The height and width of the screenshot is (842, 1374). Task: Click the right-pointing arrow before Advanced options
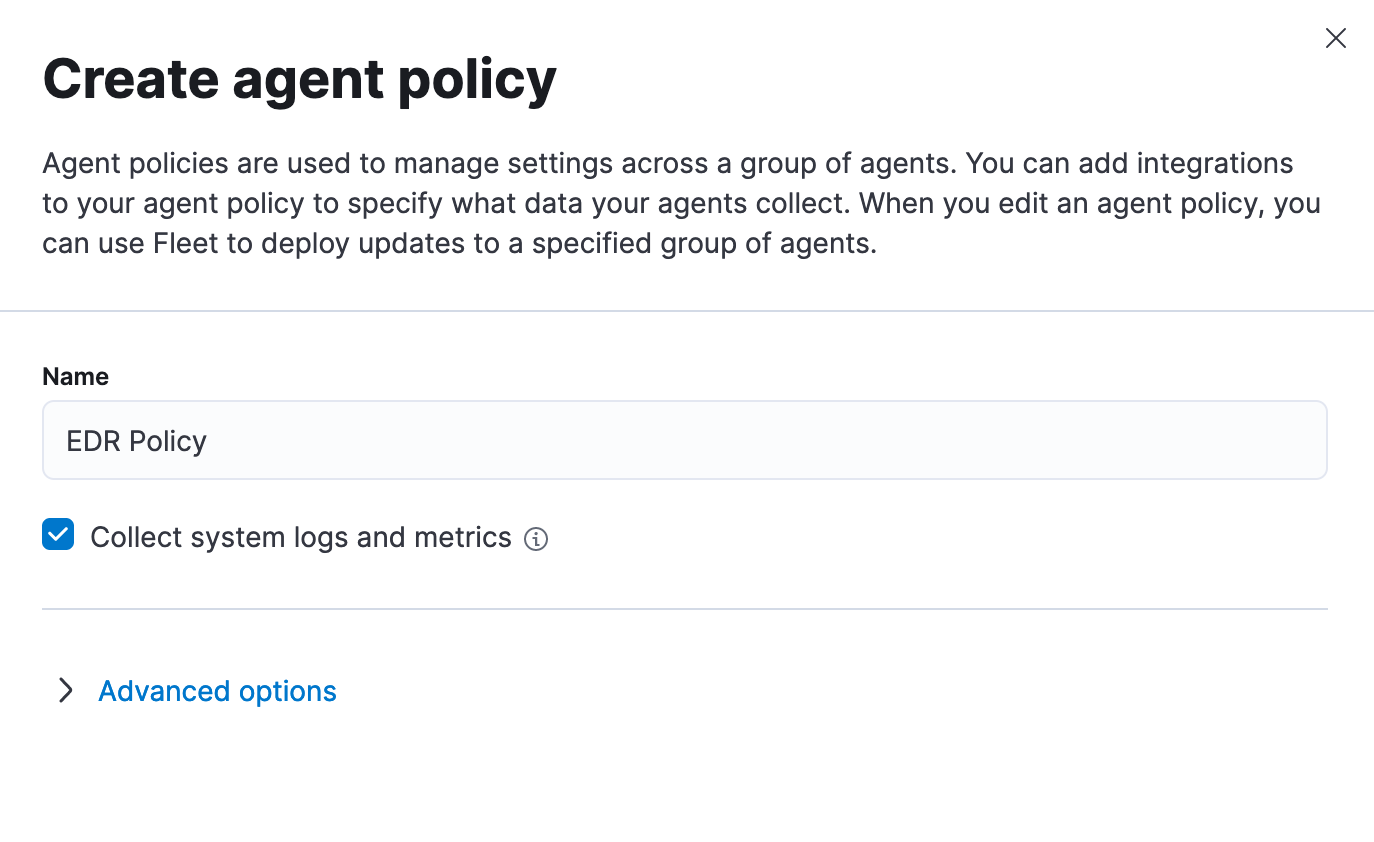[x=66, y=690]
